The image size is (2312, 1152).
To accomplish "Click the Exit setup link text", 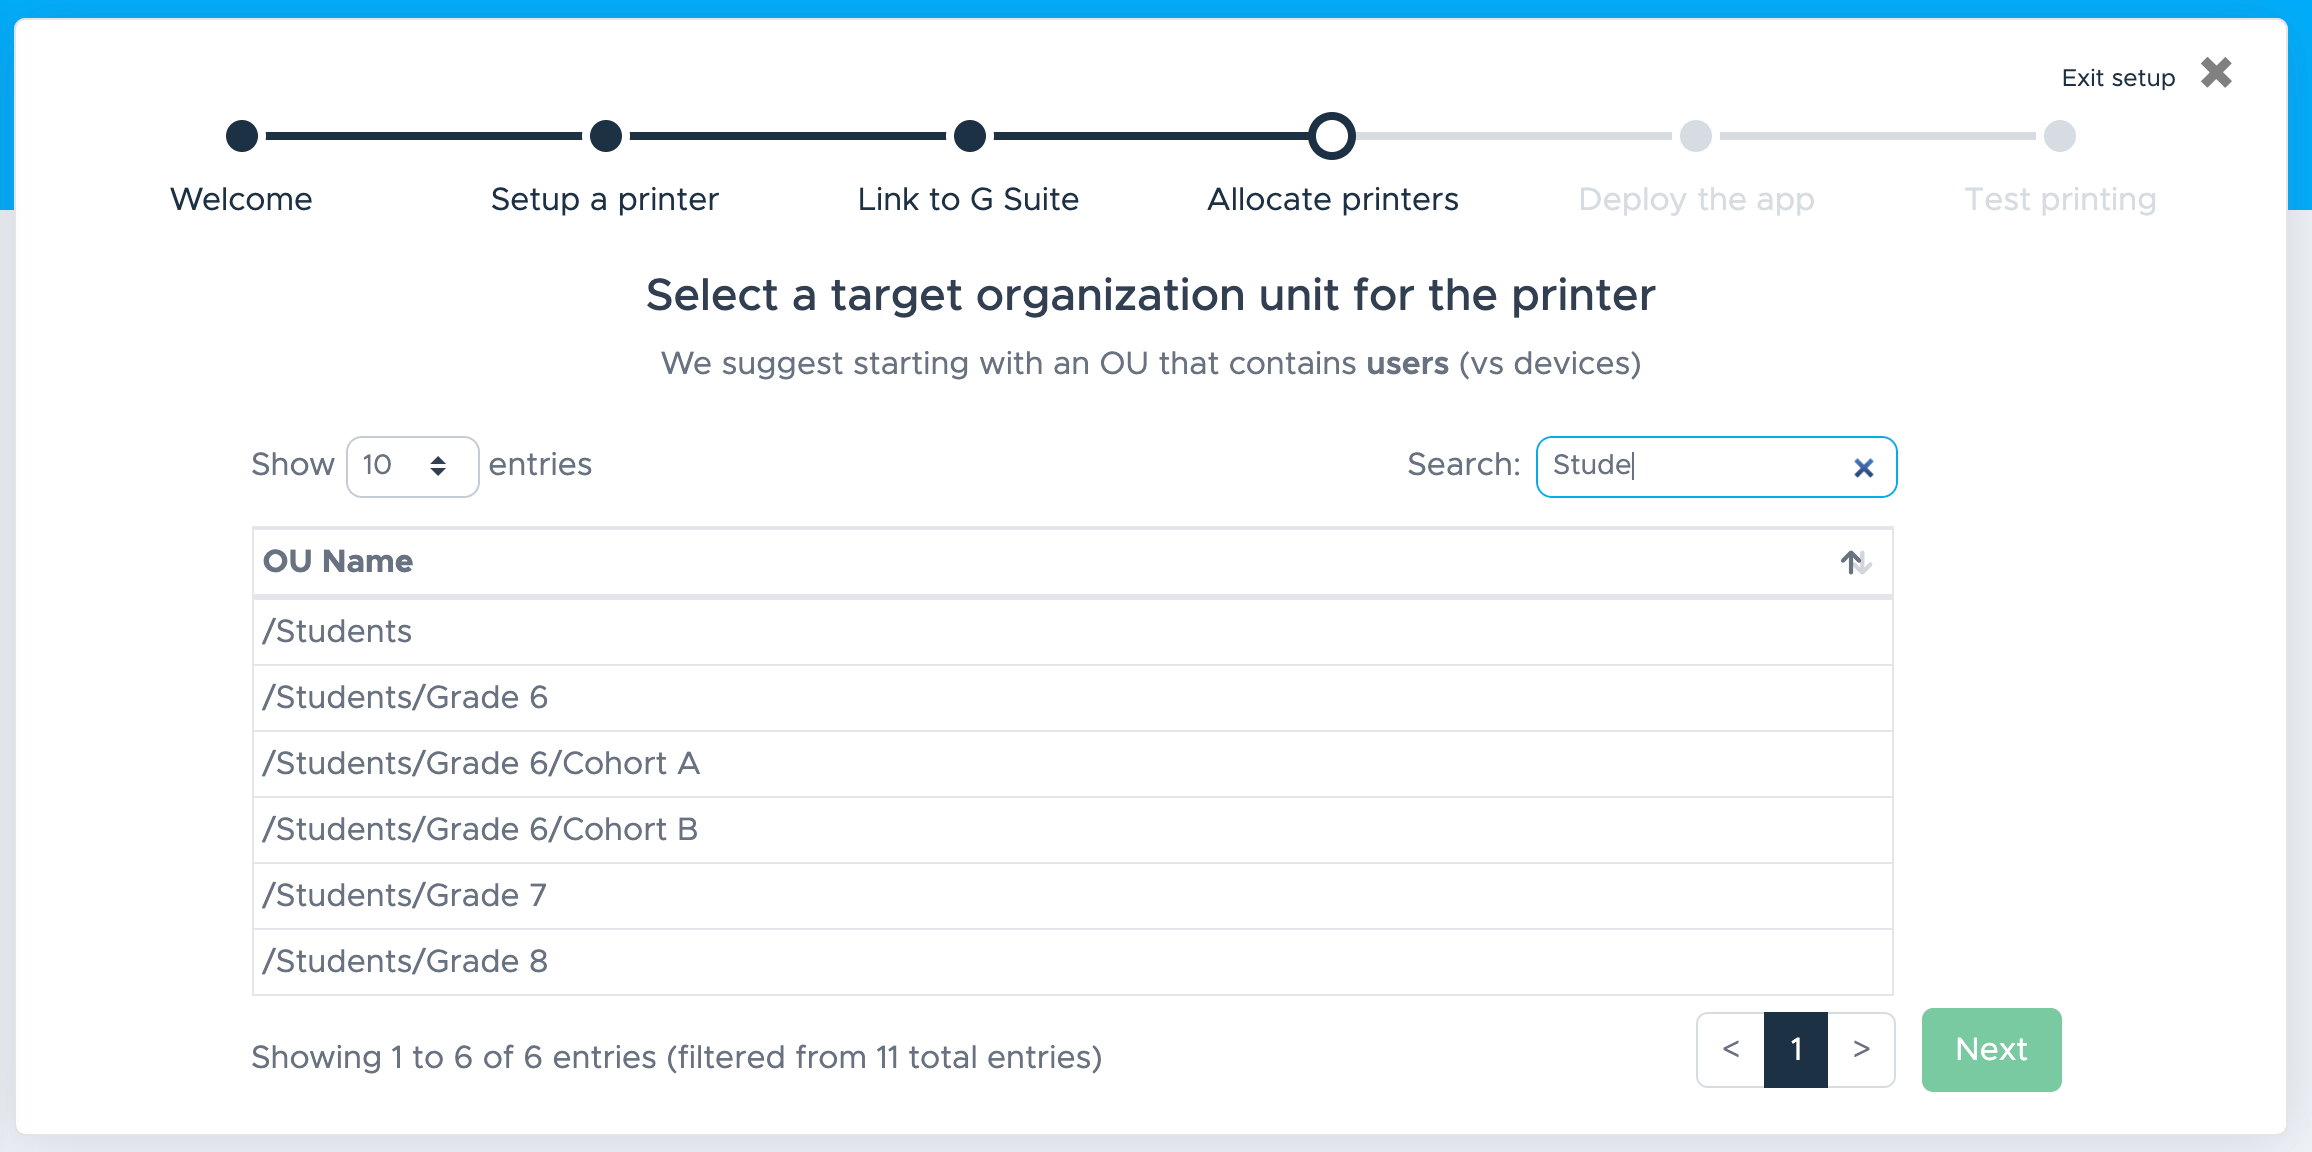I will [x=2118, y=78].
